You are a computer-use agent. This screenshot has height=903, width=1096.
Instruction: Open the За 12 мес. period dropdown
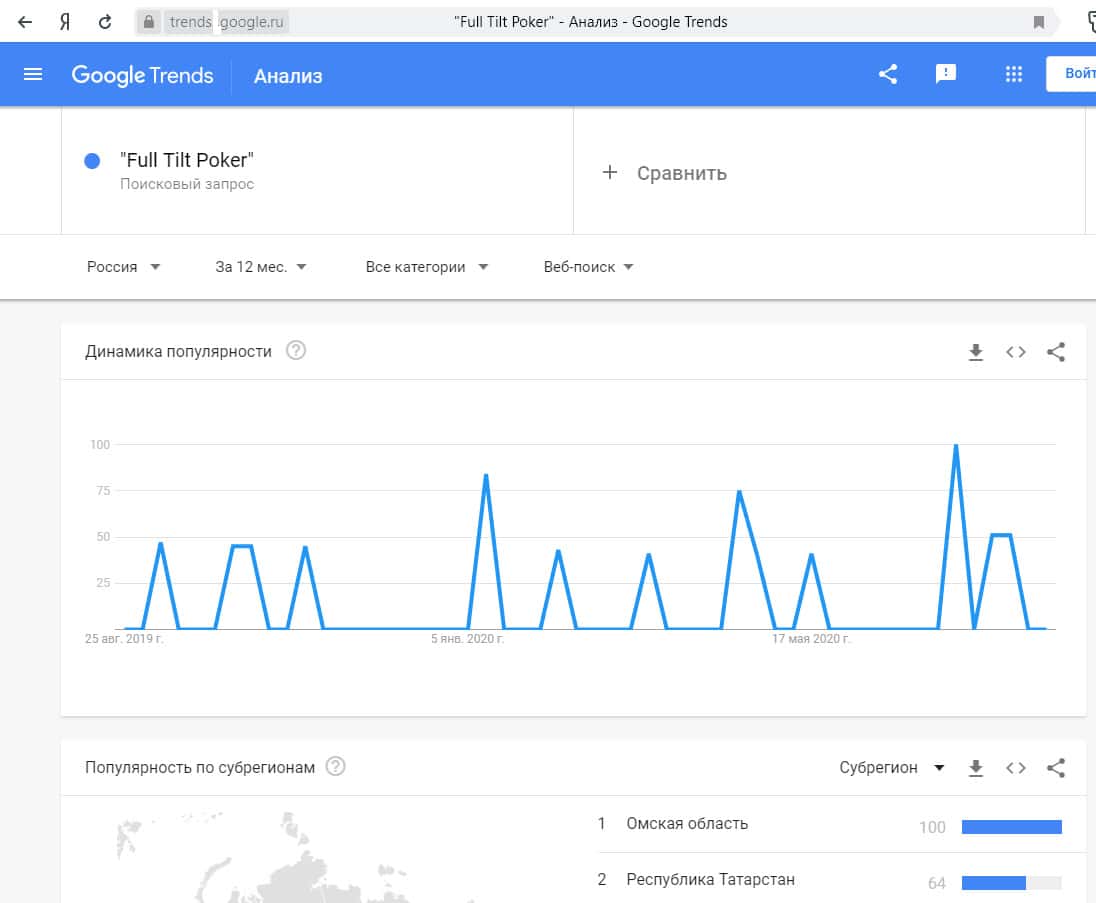point(261,267)
